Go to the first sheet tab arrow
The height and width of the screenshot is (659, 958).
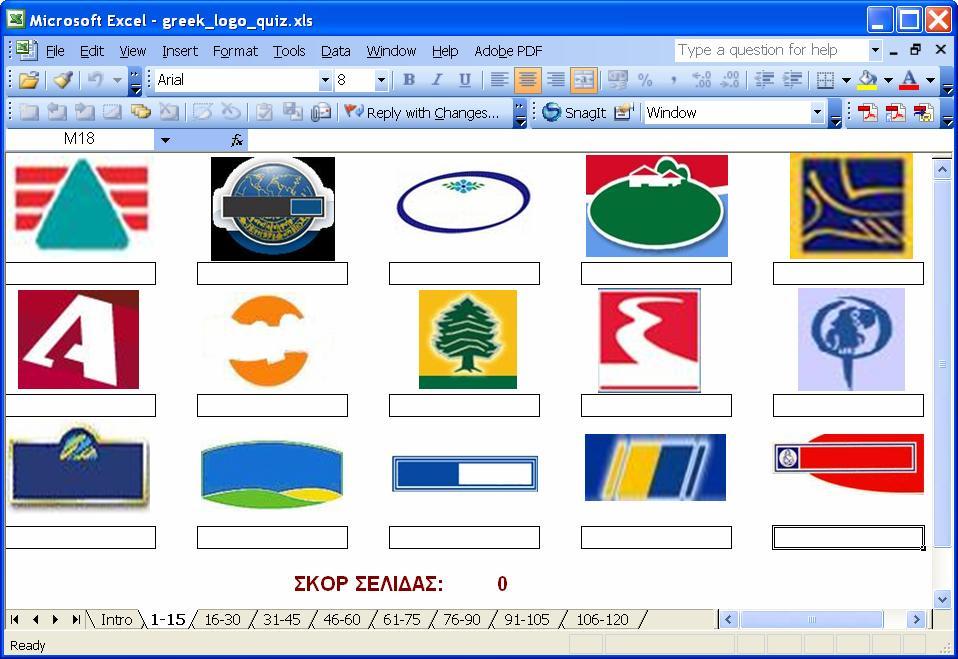click(x=15, y=620)
